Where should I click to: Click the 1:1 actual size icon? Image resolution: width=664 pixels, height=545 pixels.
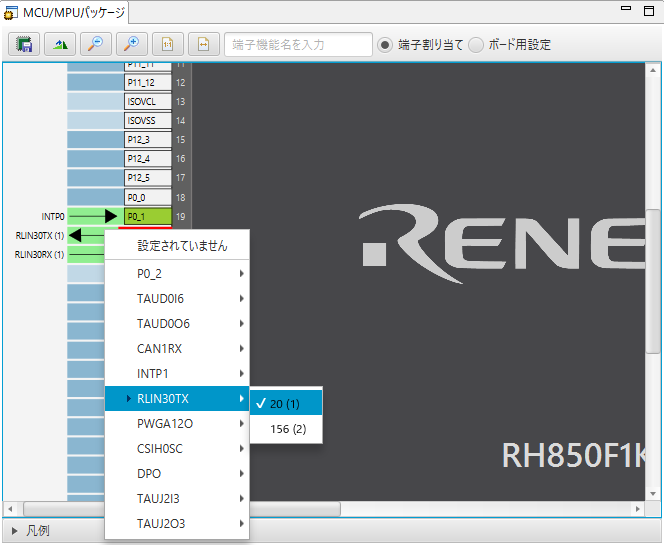pyautogui.click(x=168, y=44)
